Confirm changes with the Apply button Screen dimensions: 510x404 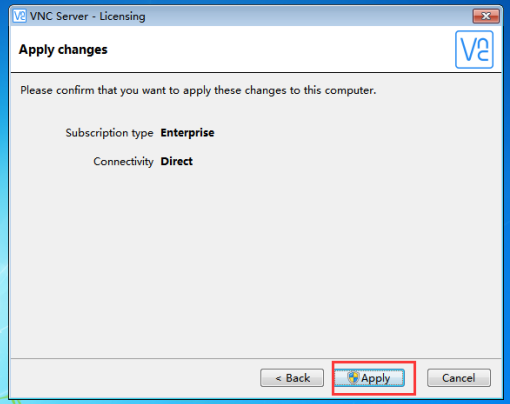click(369, 378)
